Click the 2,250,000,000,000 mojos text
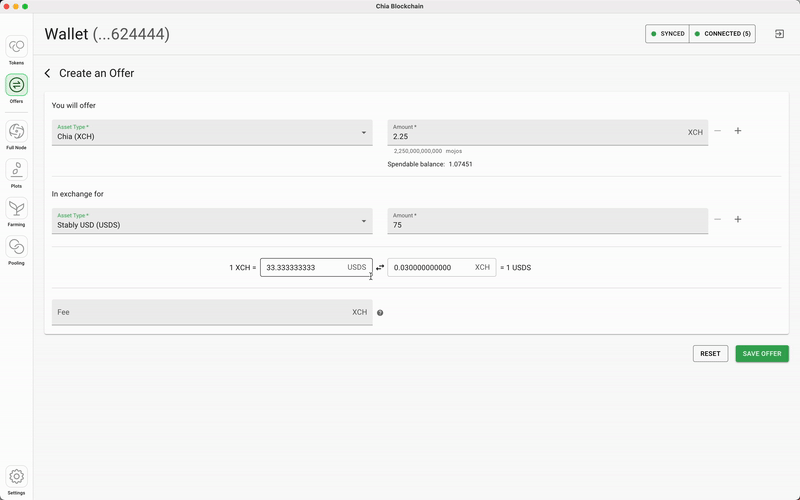The image size is (800, 500). pos(428,151)
